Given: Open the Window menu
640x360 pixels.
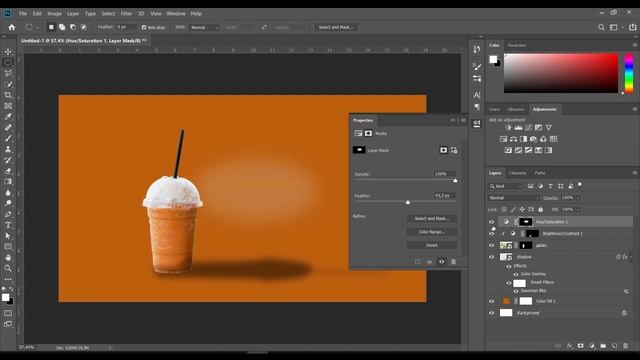Looking at the screenshot, I should tap(176, 13).
